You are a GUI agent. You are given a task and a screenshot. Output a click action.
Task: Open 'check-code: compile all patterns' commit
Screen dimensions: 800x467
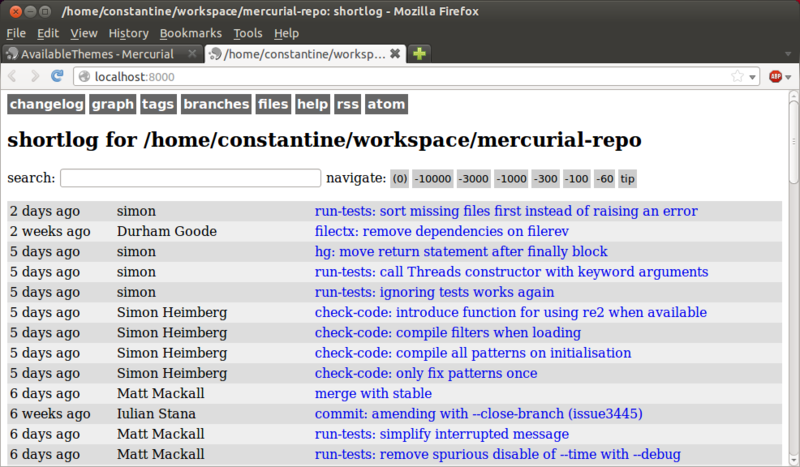click(473, 353)
